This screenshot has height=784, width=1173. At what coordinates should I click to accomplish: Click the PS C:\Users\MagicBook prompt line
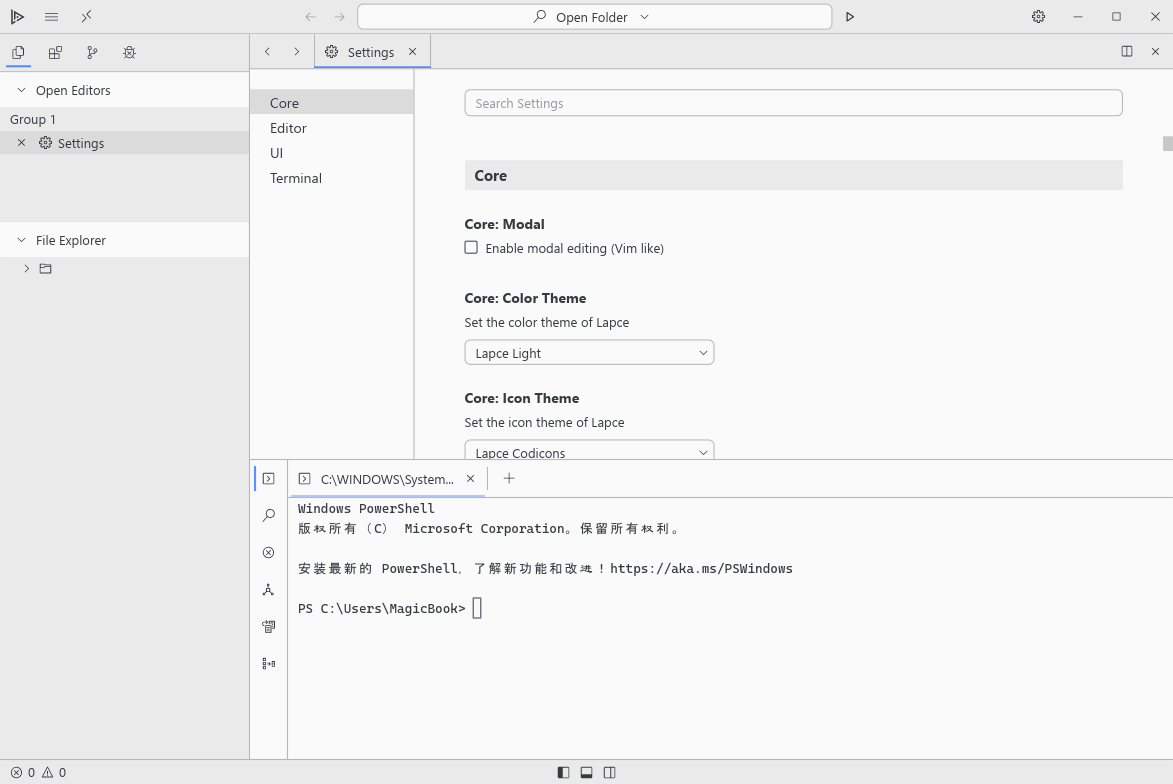382,608
